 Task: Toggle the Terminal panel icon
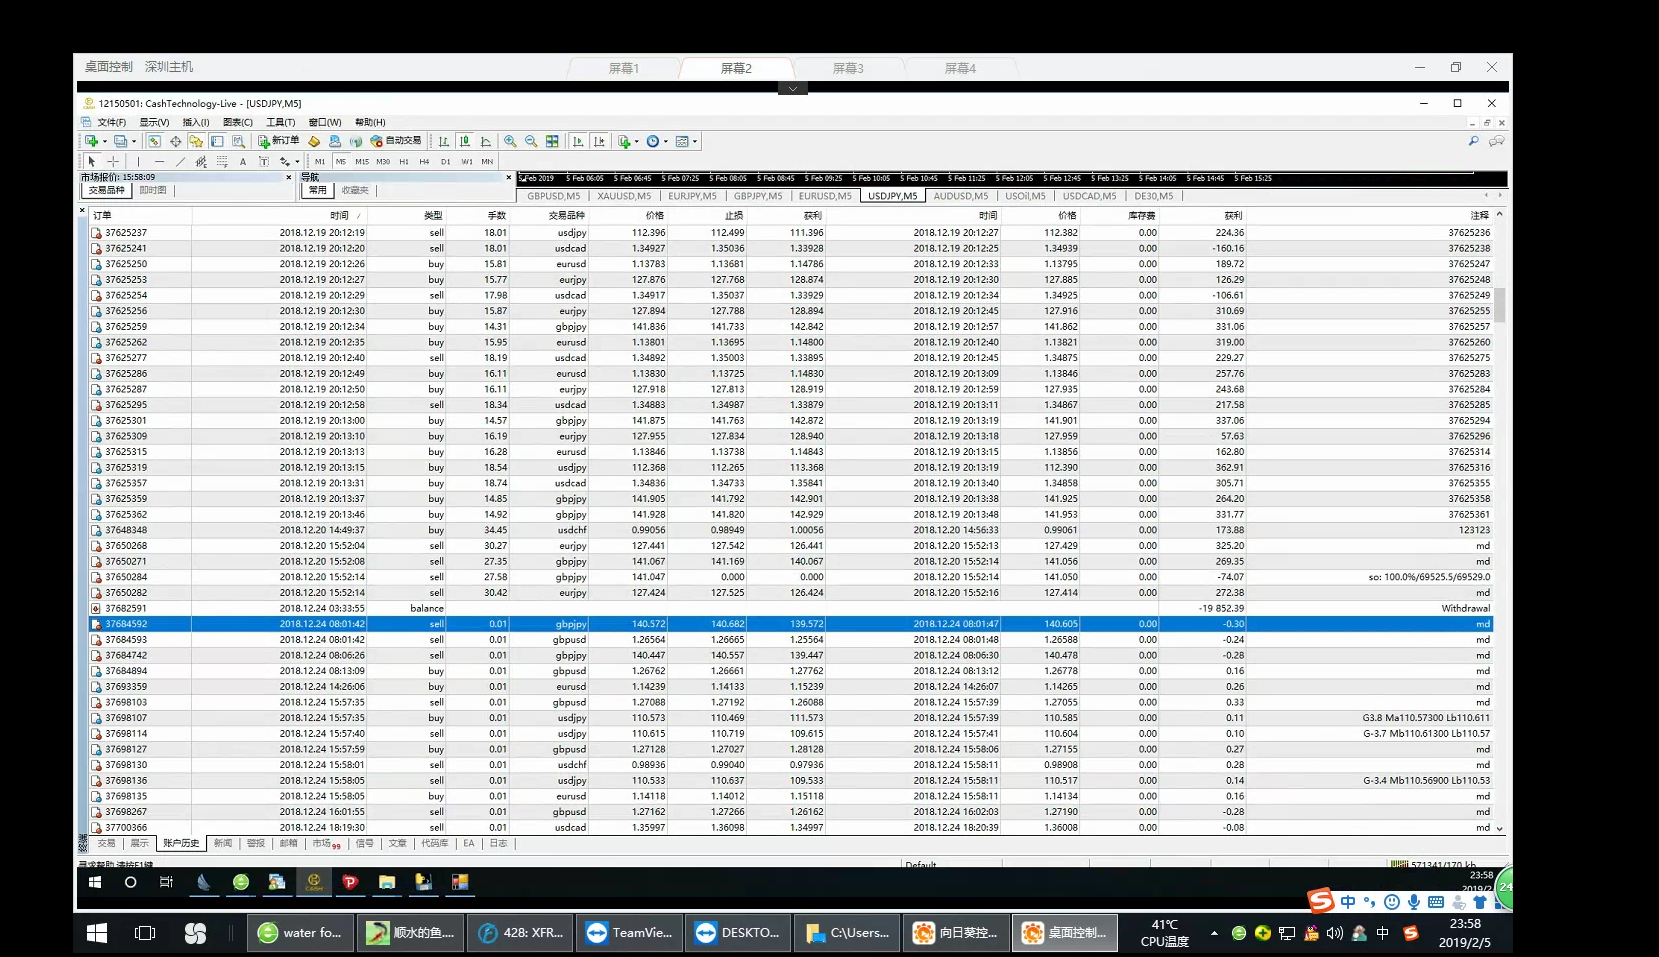click(x=217, y=141)
